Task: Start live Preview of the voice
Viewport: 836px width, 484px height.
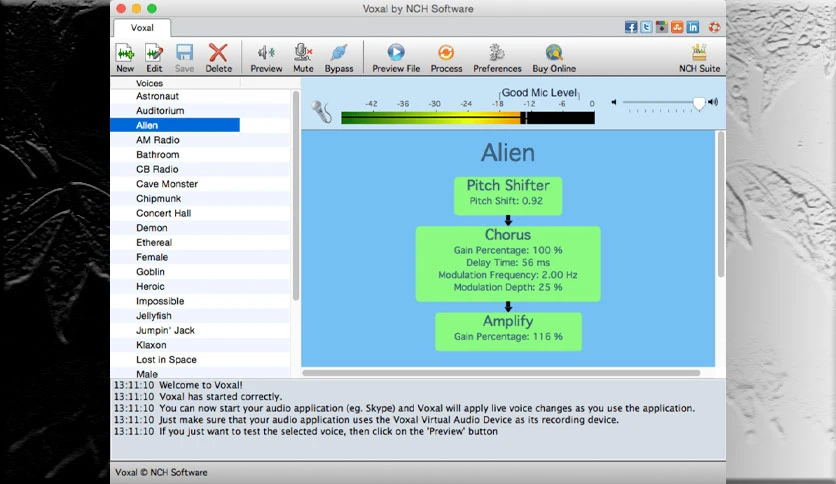Action: pyautogui.click(x=266, y=58)
